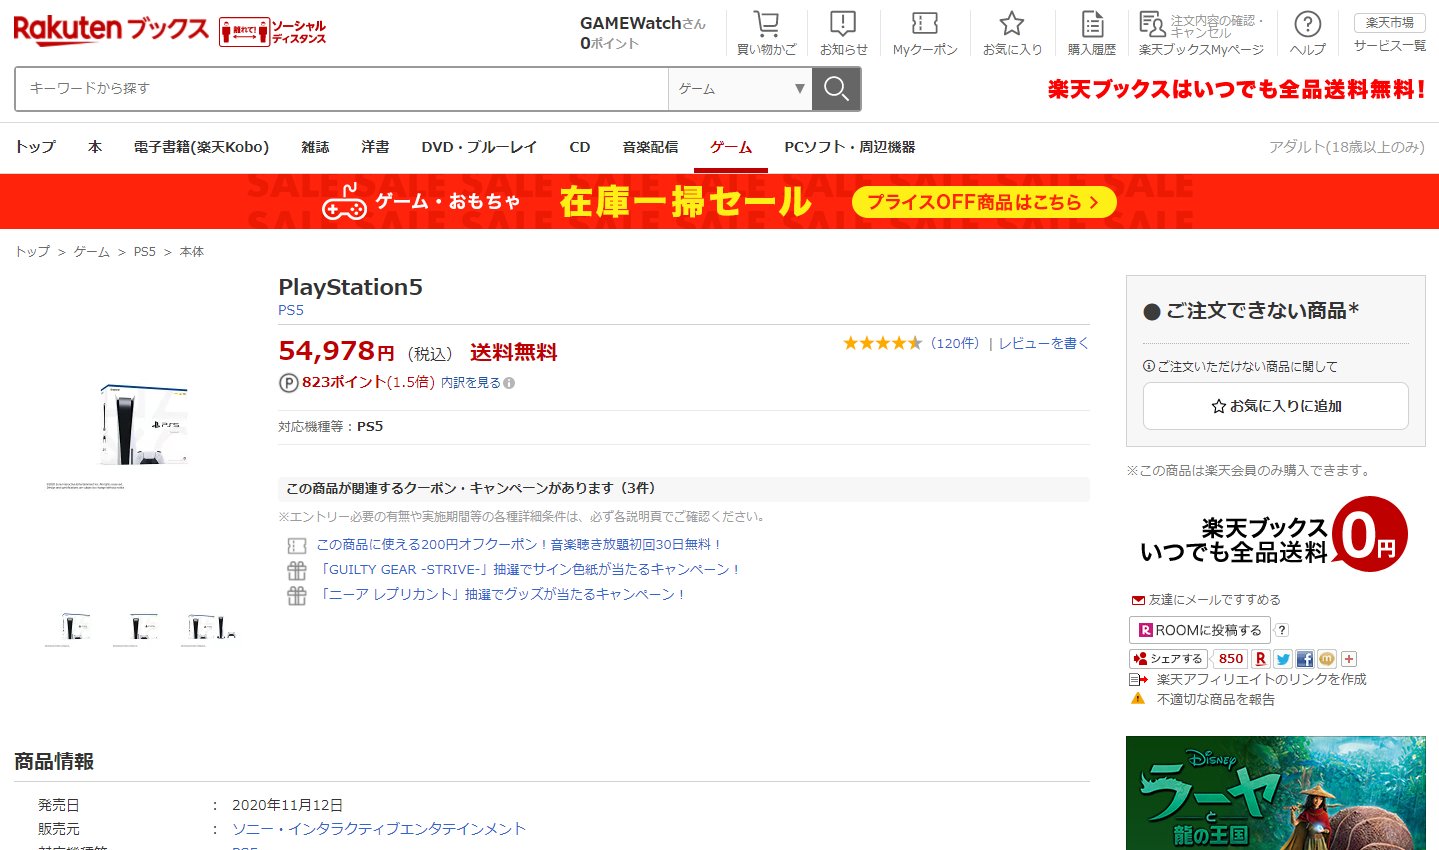
Task: Open the ヘルプ question mark icon
Action: (x=1307, y=24)
